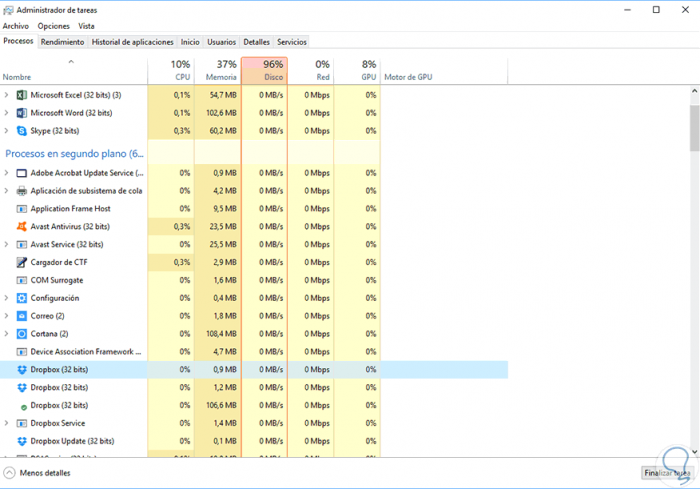Click the Avast Service icon
700x489 pixels.
(x=21, y=244)
